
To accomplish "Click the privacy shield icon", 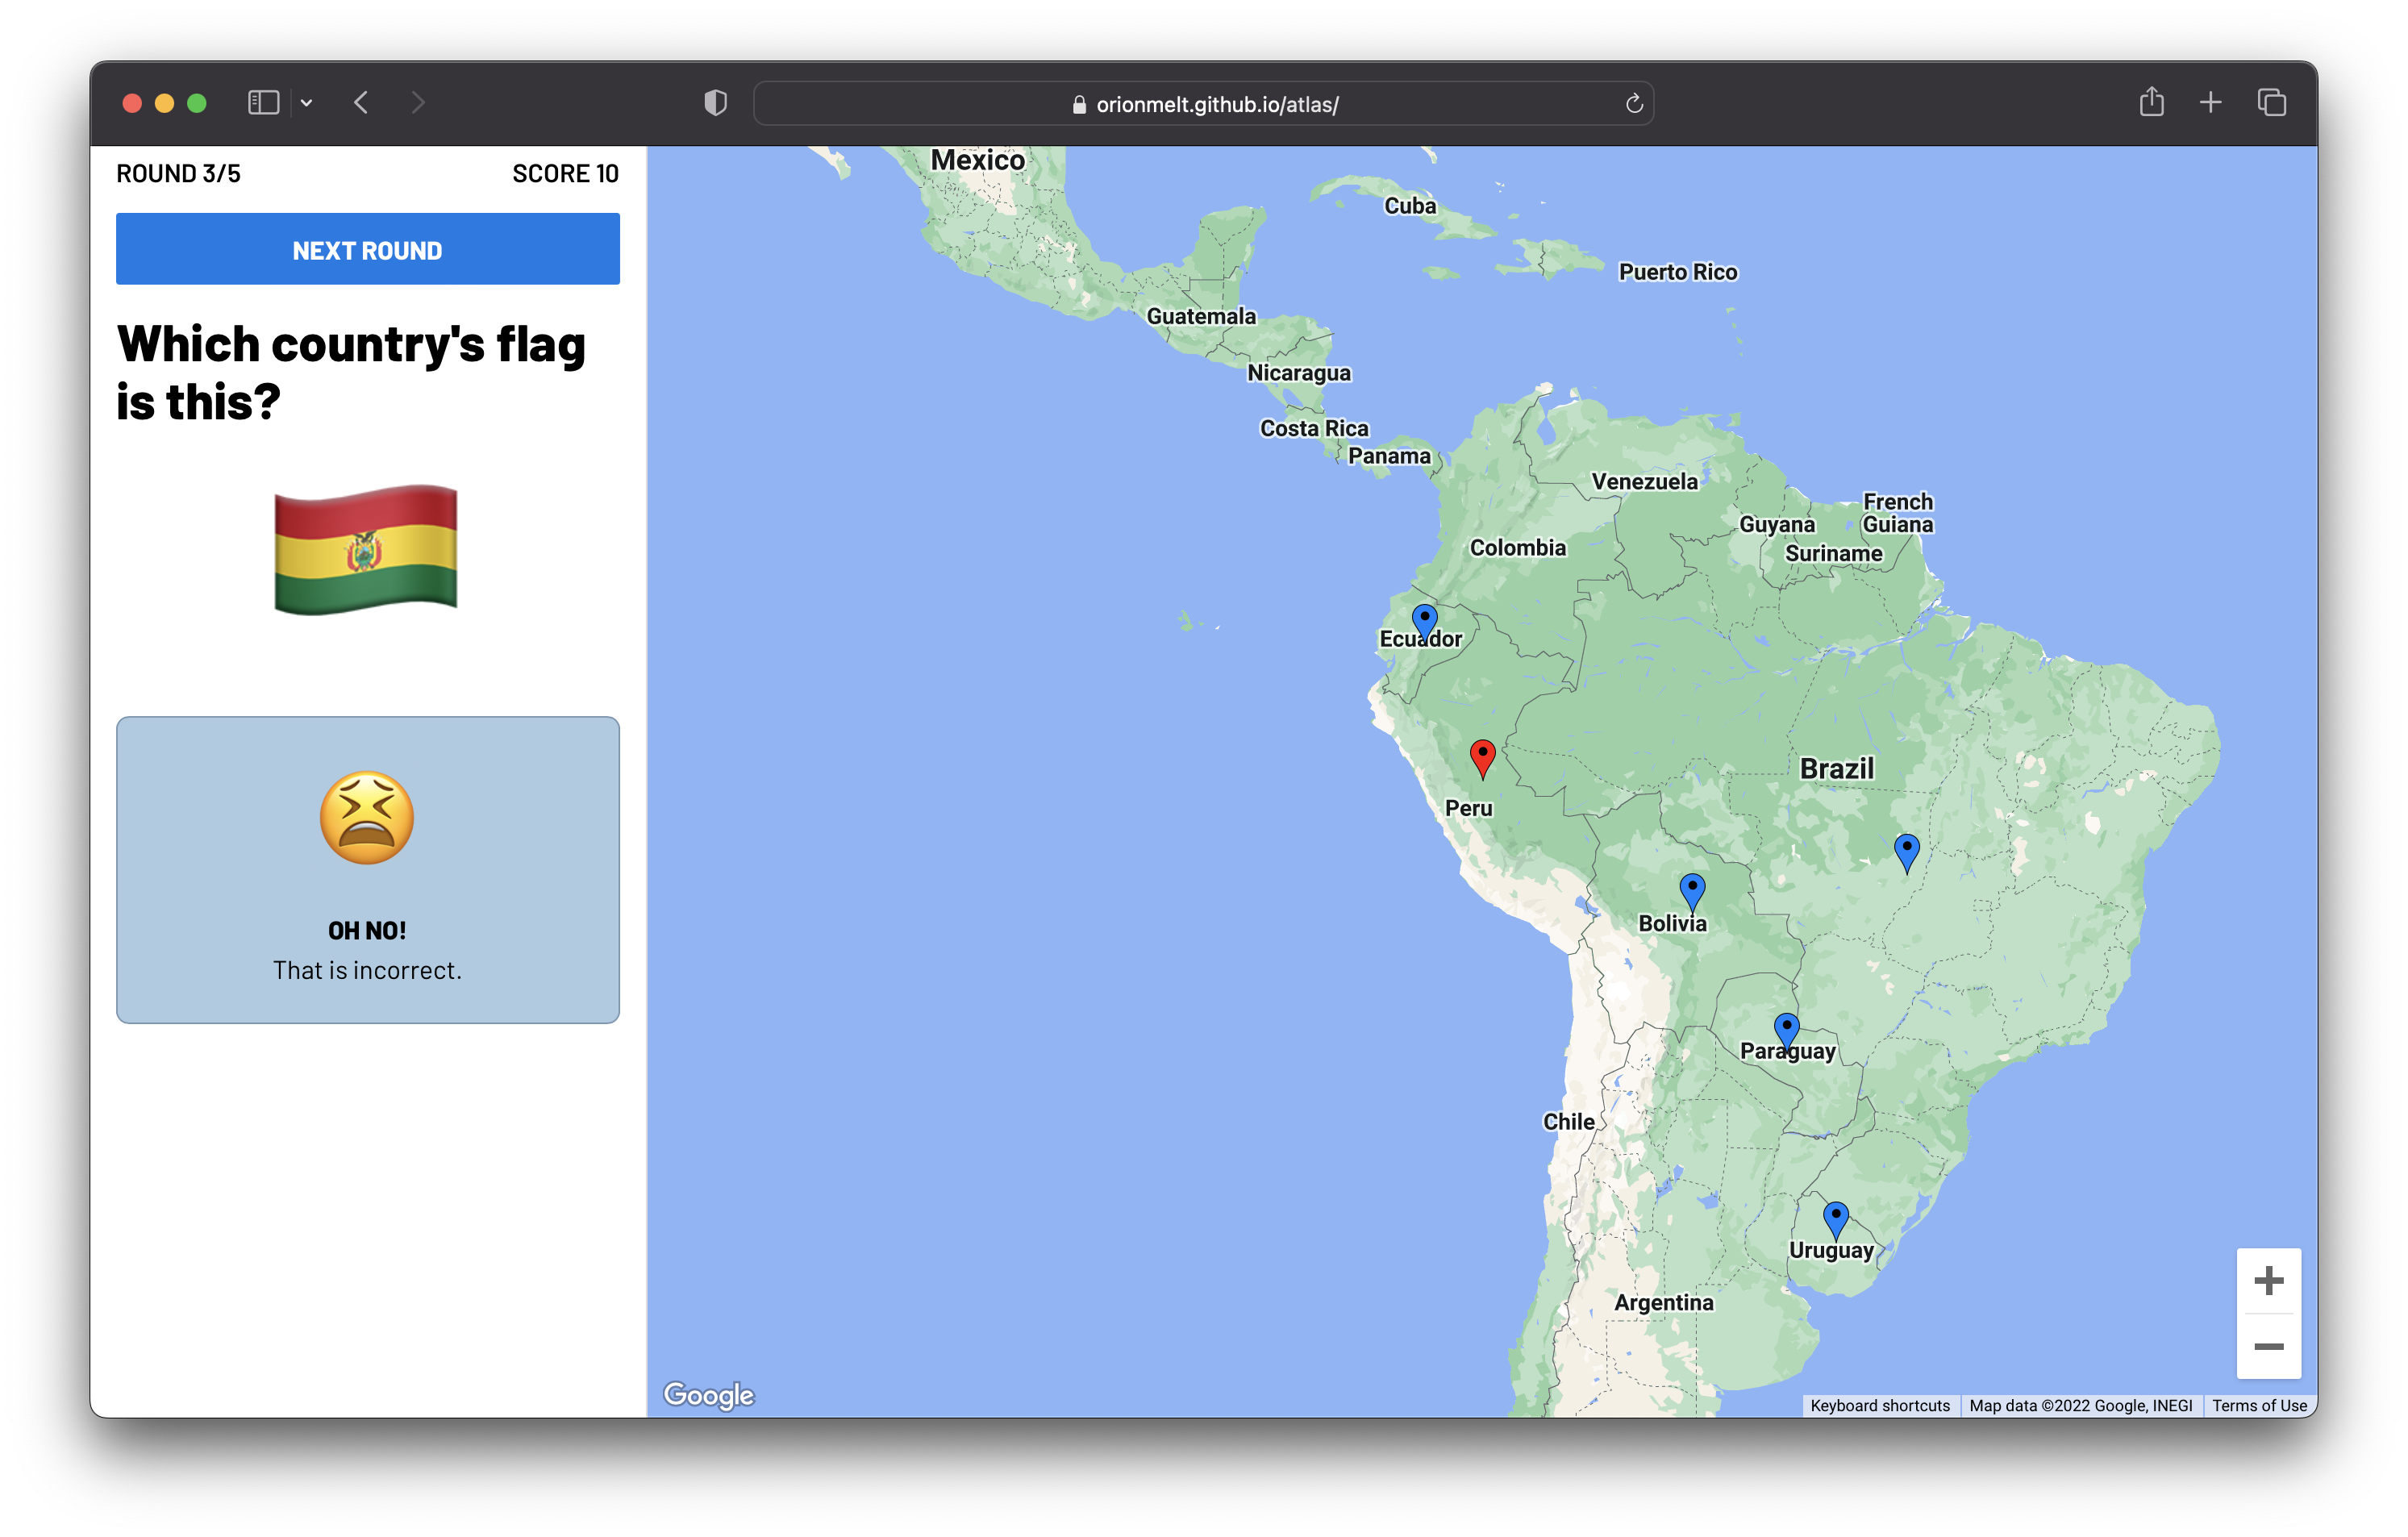I will (x=715, y=103).
